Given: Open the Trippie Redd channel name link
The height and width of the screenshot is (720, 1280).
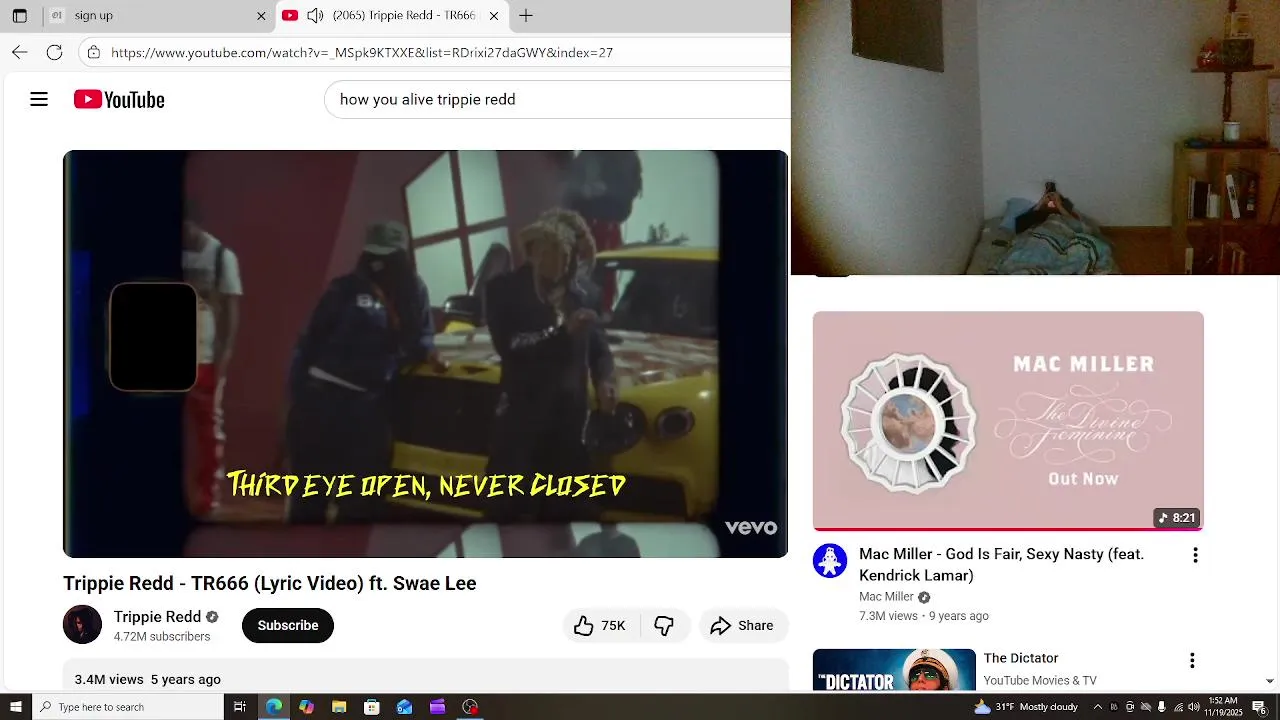Looking at the screenshot, I should [x=157, y=617].
